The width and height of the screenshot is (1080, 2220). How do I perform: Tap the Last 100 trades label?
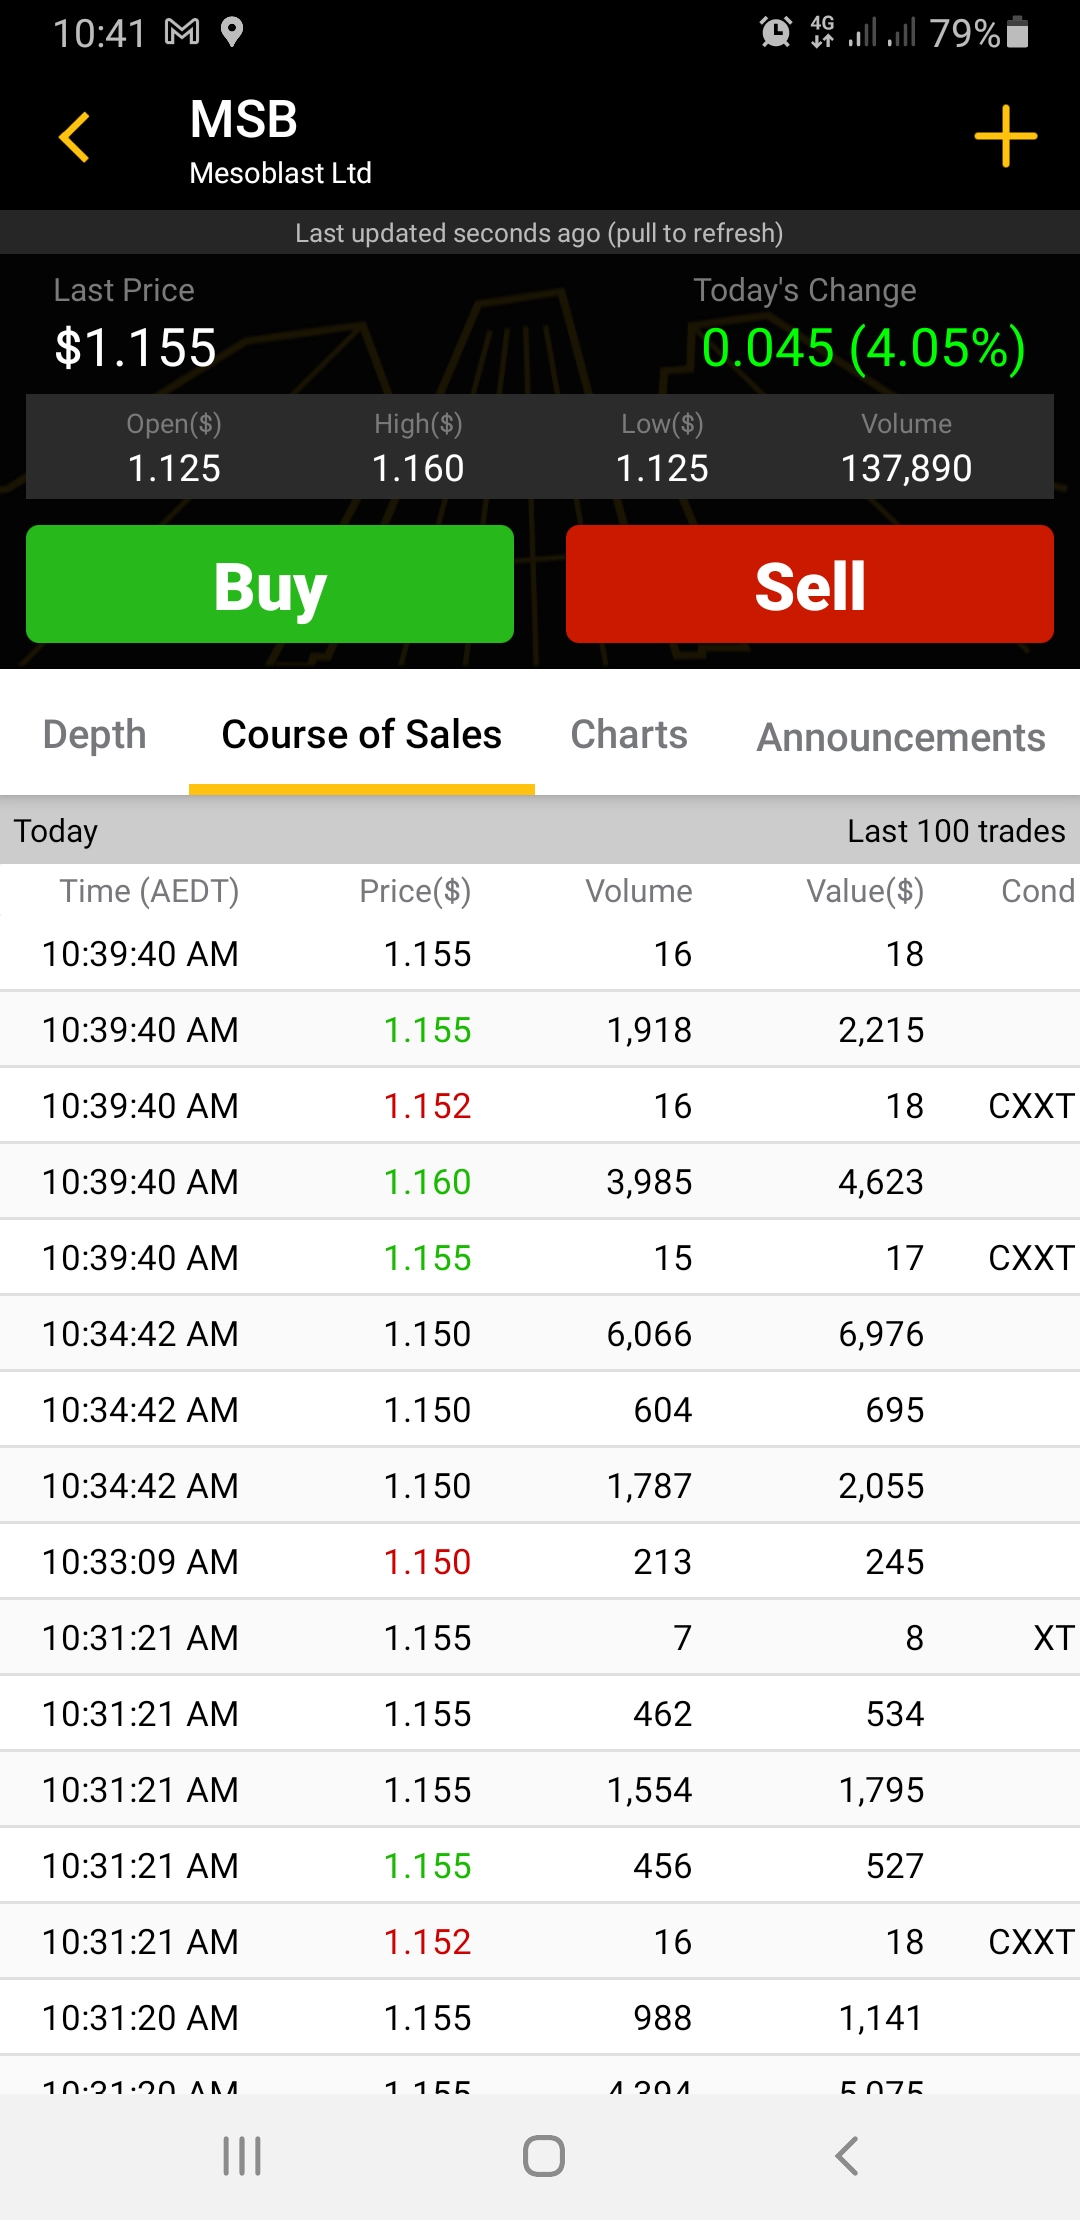coord(956,831)
